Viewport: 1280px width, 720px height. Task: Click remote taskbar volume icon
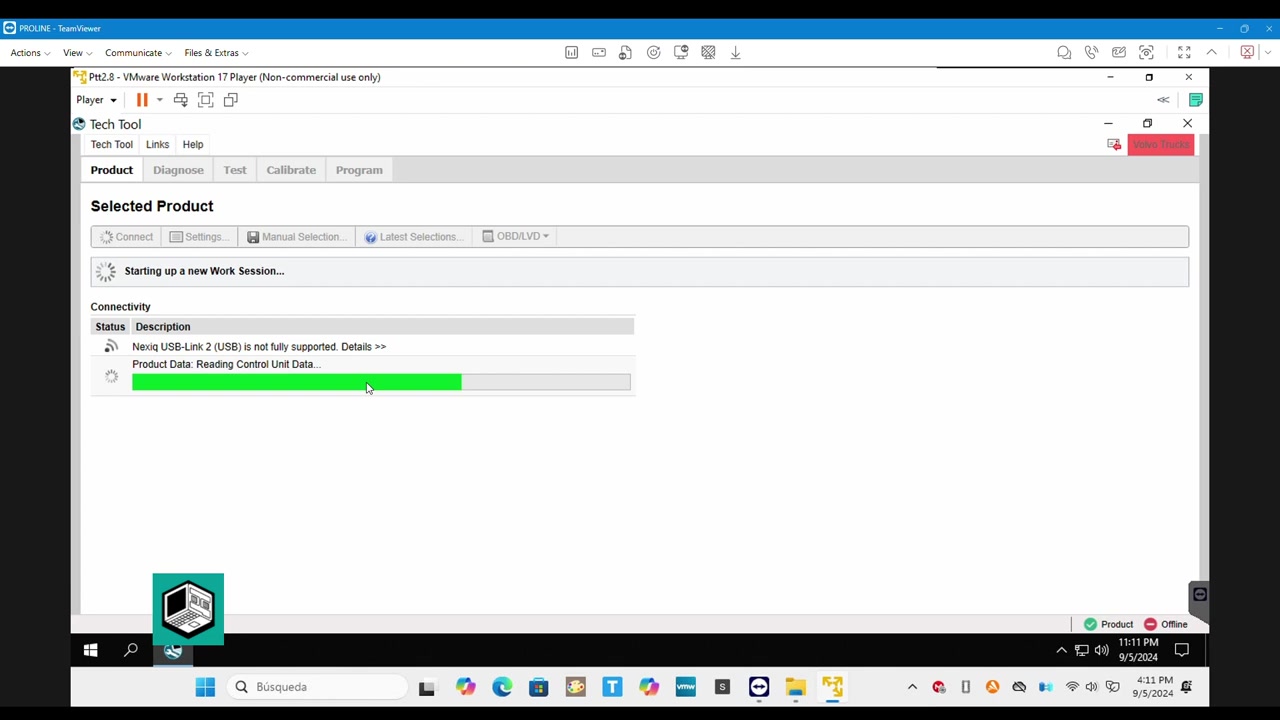[1101, 651]
